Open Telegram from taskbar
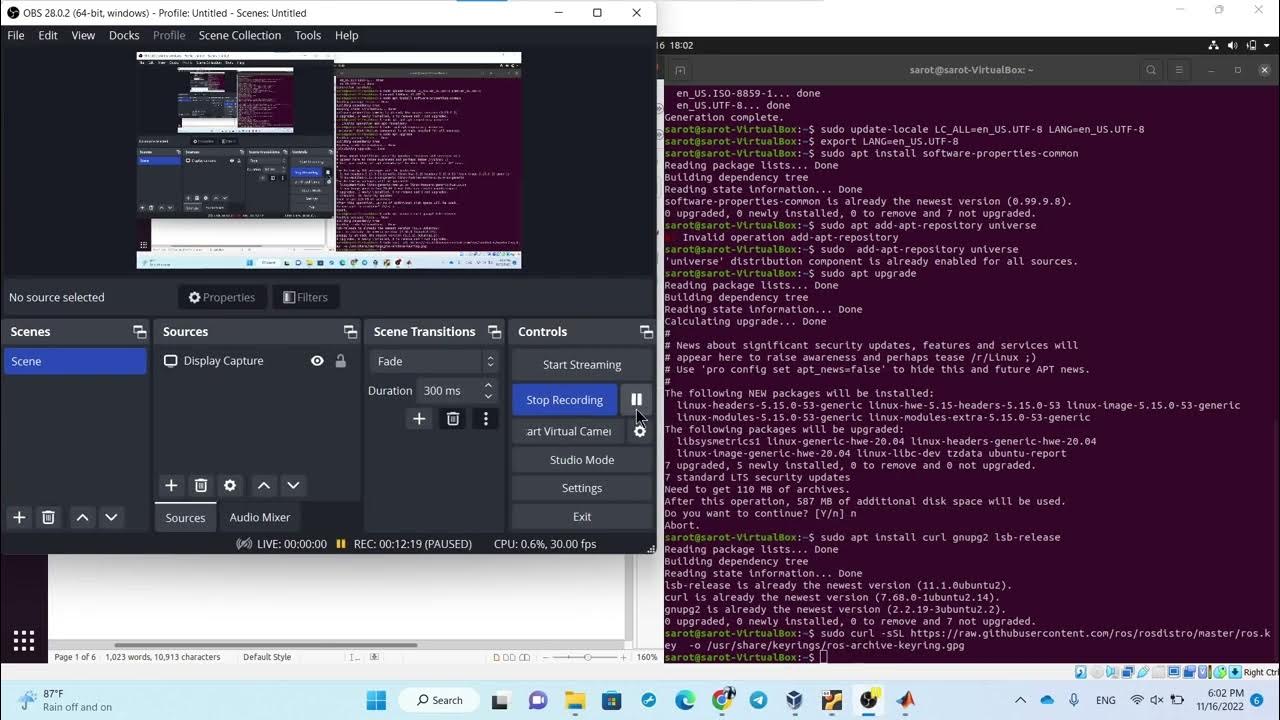This screenshot has width=1280, height=720. 758,700
